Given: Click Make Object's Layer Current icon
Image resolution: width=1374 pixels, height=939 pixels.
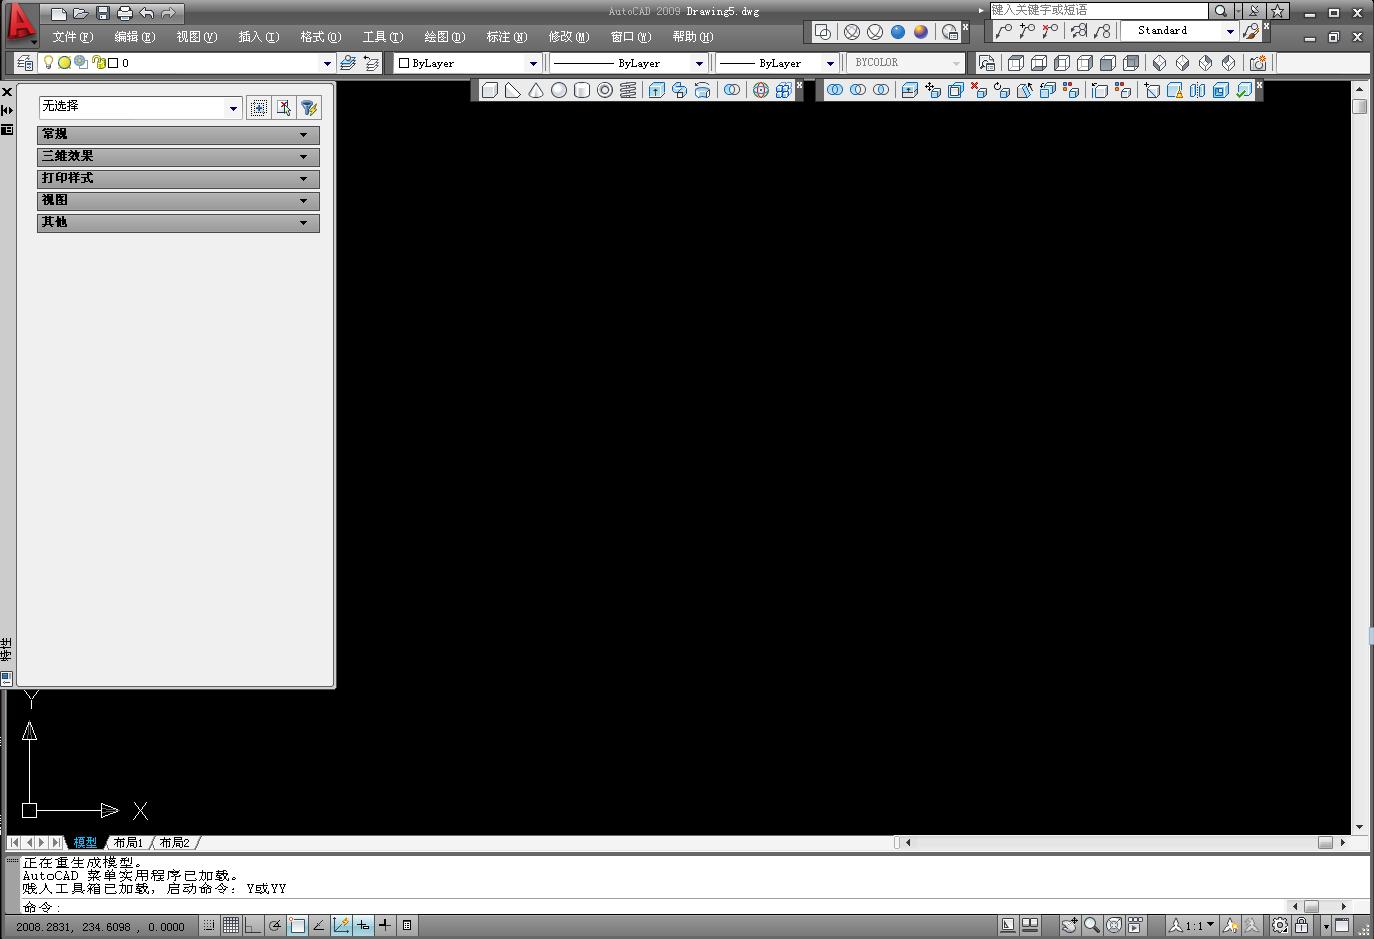Looking at the screenshot, I should 348,63.
